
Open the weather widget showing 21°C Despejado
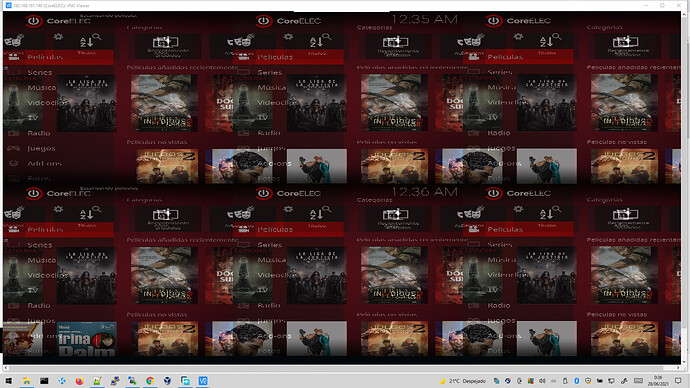tap(463, 381)
